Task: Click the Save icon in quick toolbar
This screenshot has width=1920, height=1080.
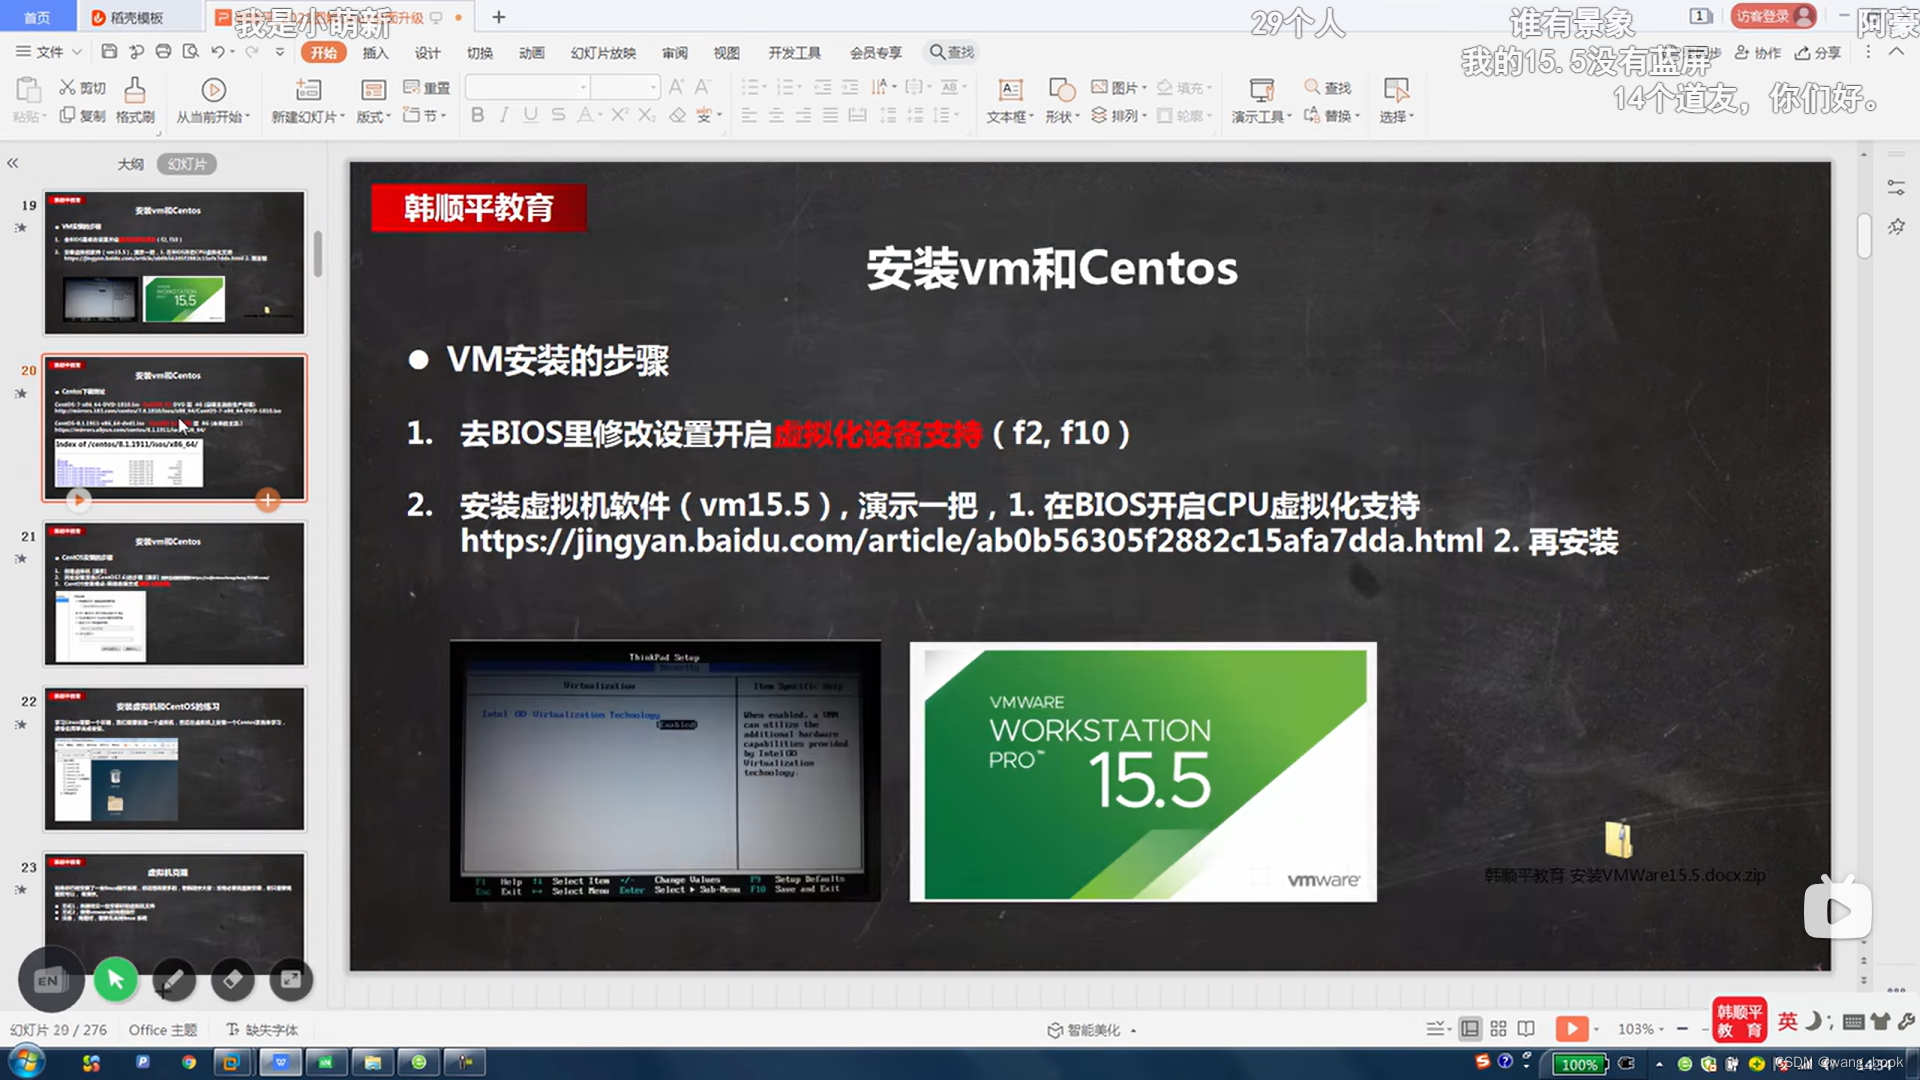Action: click(x=110, y=51)
